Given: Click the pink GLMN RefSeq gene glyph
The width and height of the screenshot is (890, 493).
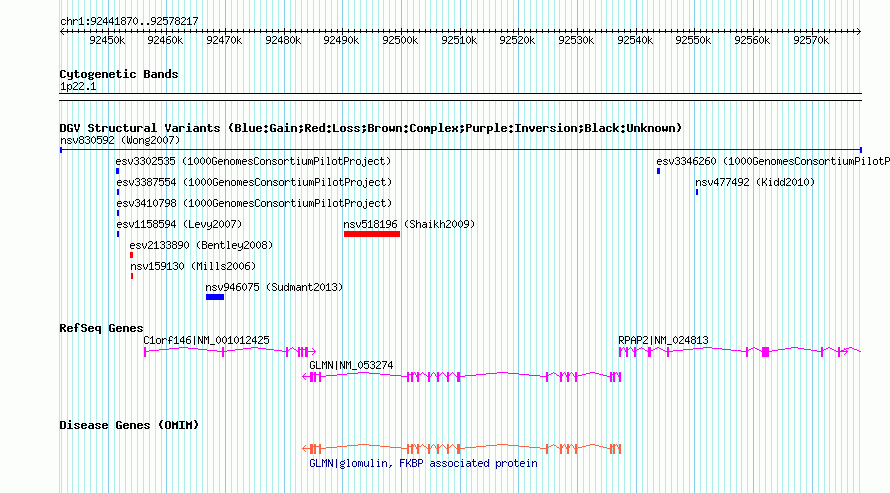Looking at the screenshot, I should pyautogui.click(x=462, y=377).
